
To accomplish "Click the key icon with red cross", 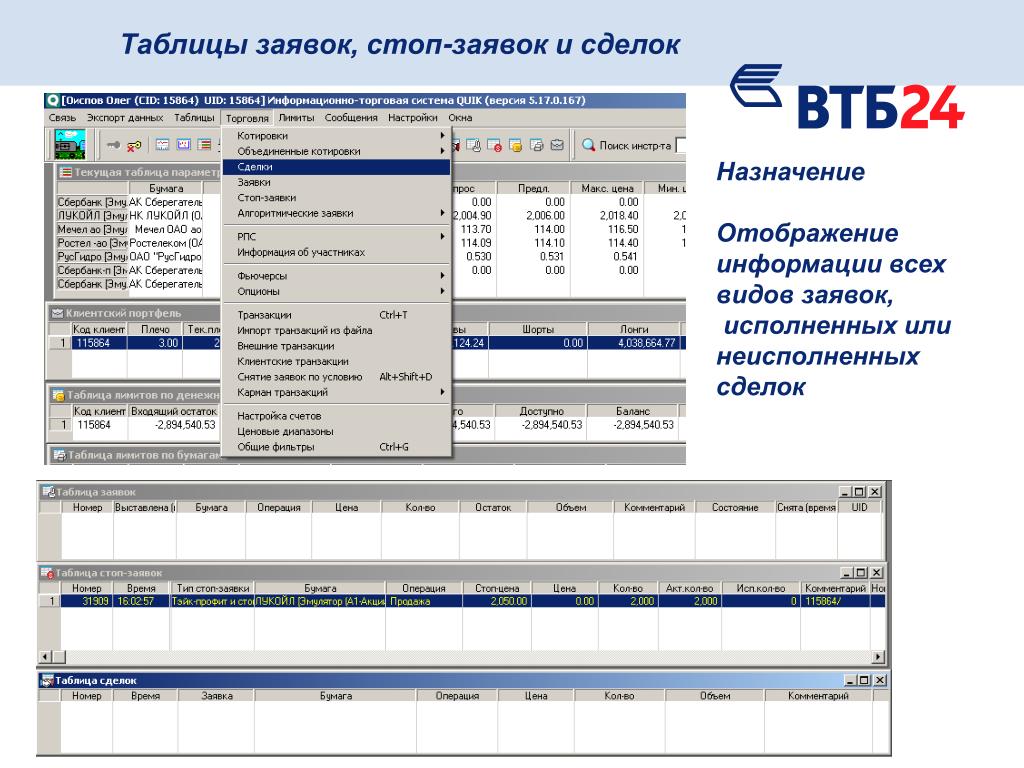I will [134, 146].
